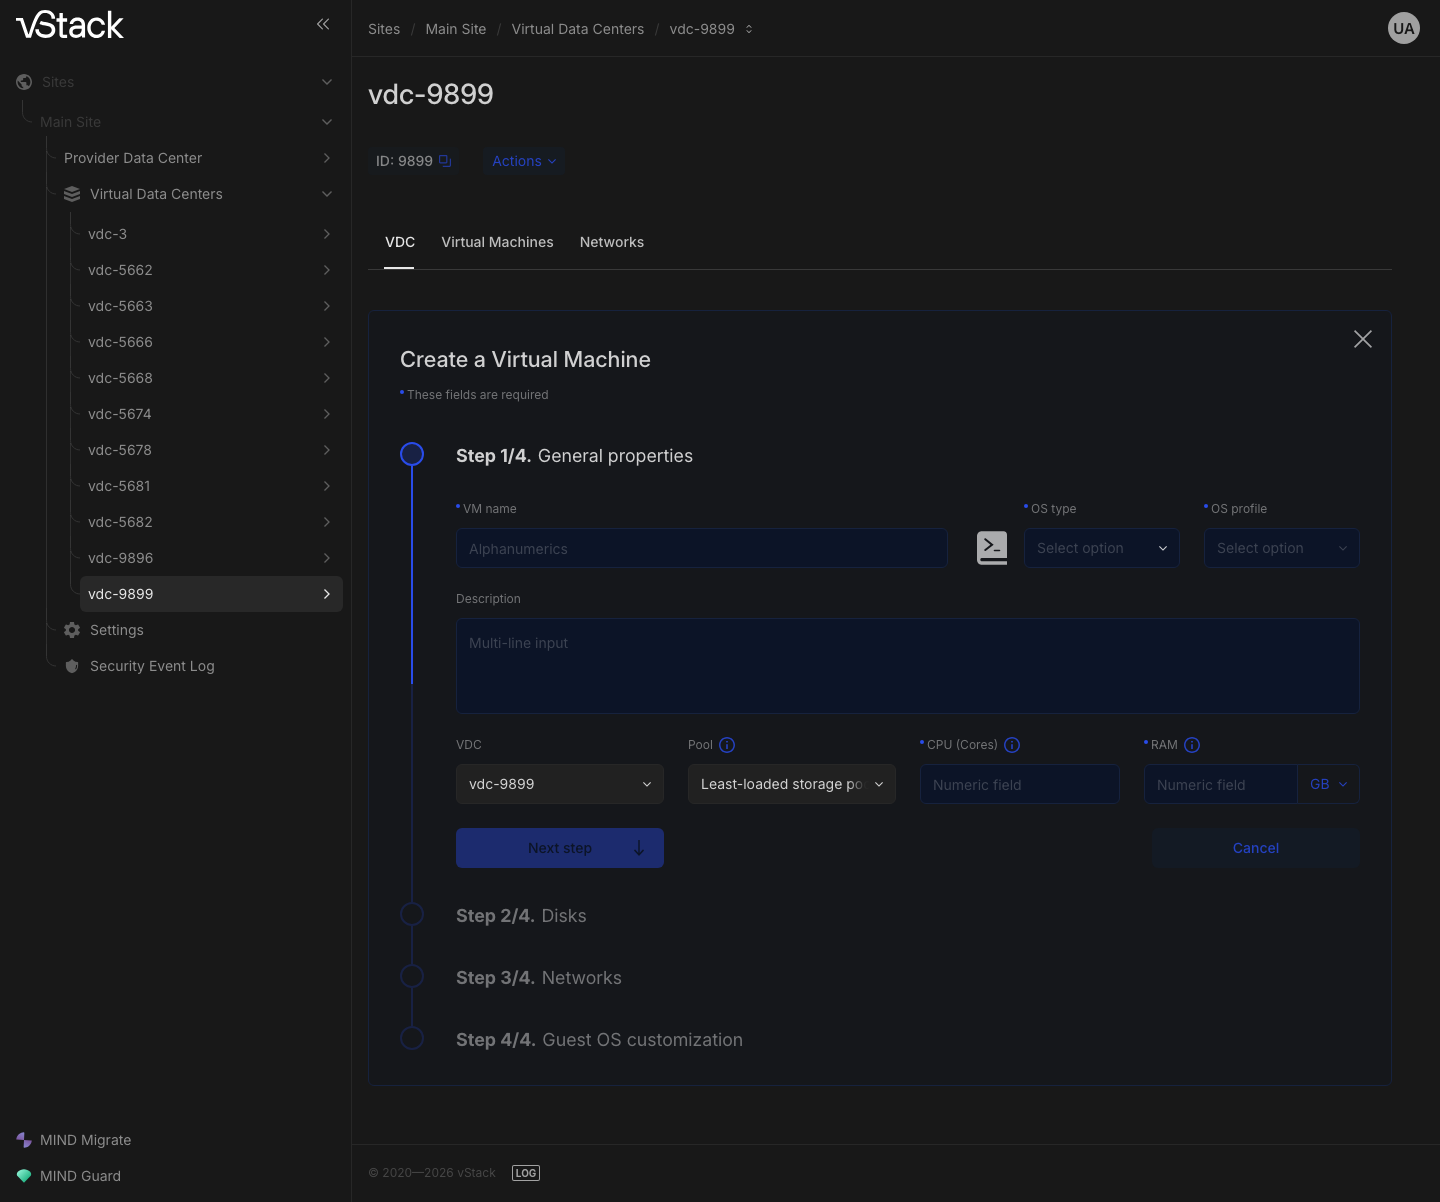Select the VDC tab
Image resolution: width=1440 pixels, height=1202 pixels.
tap(400, 242)
